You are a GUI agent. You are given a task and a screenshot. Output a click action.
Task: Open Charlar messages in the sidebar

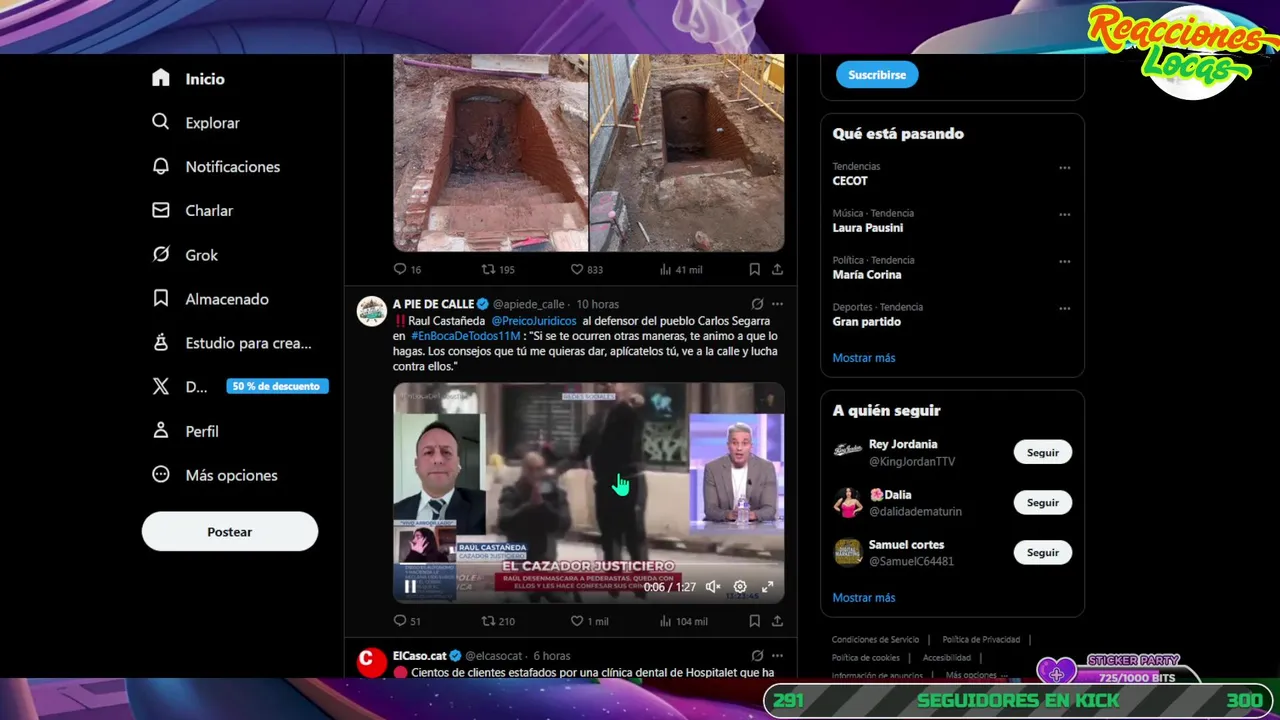192,211
